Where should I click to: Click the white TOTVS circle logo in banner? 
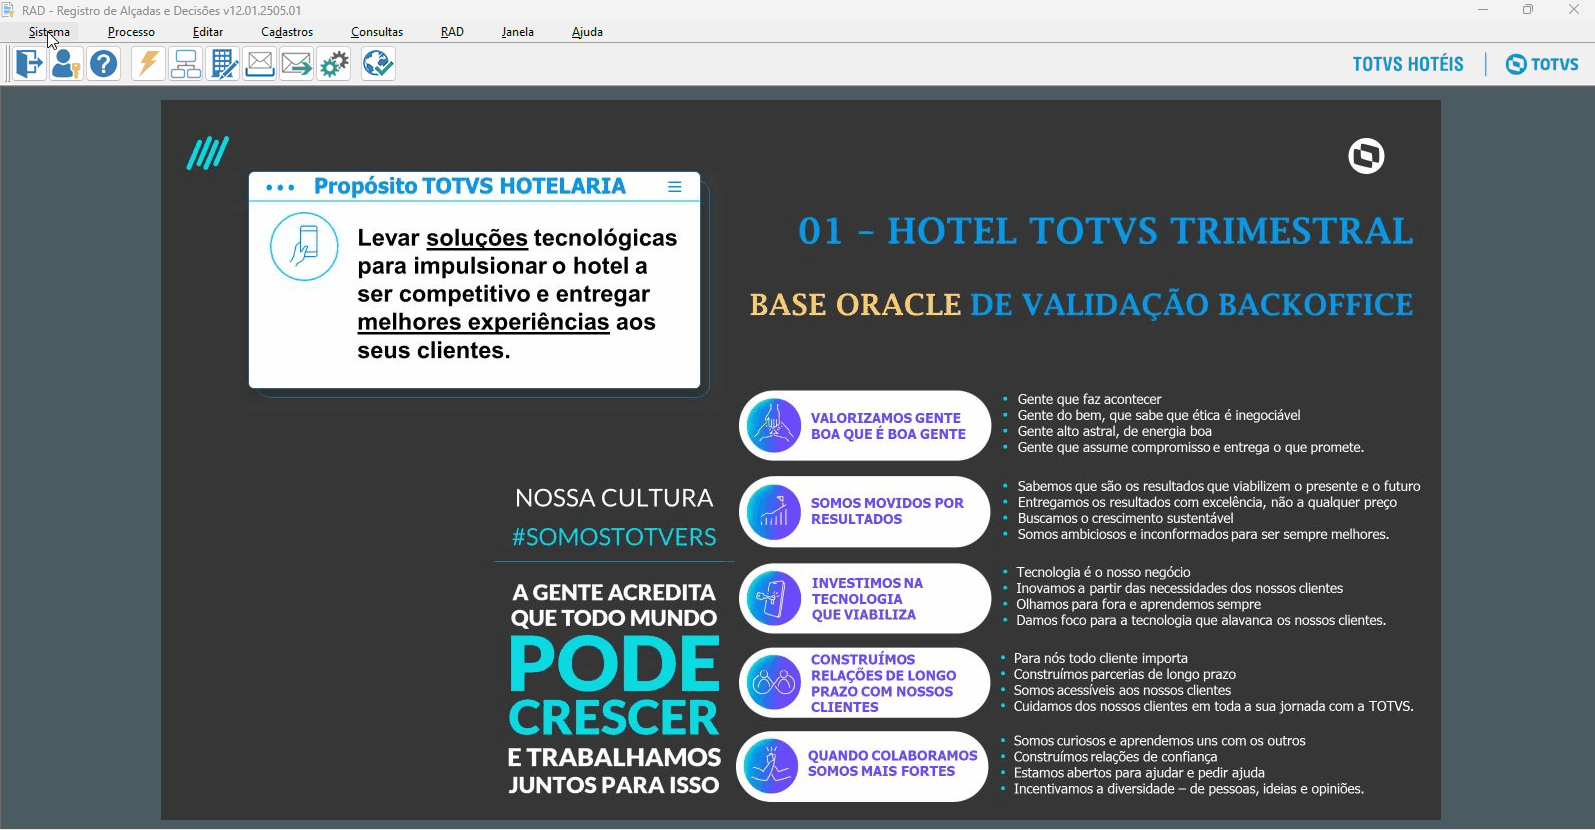coord(1366,156)
